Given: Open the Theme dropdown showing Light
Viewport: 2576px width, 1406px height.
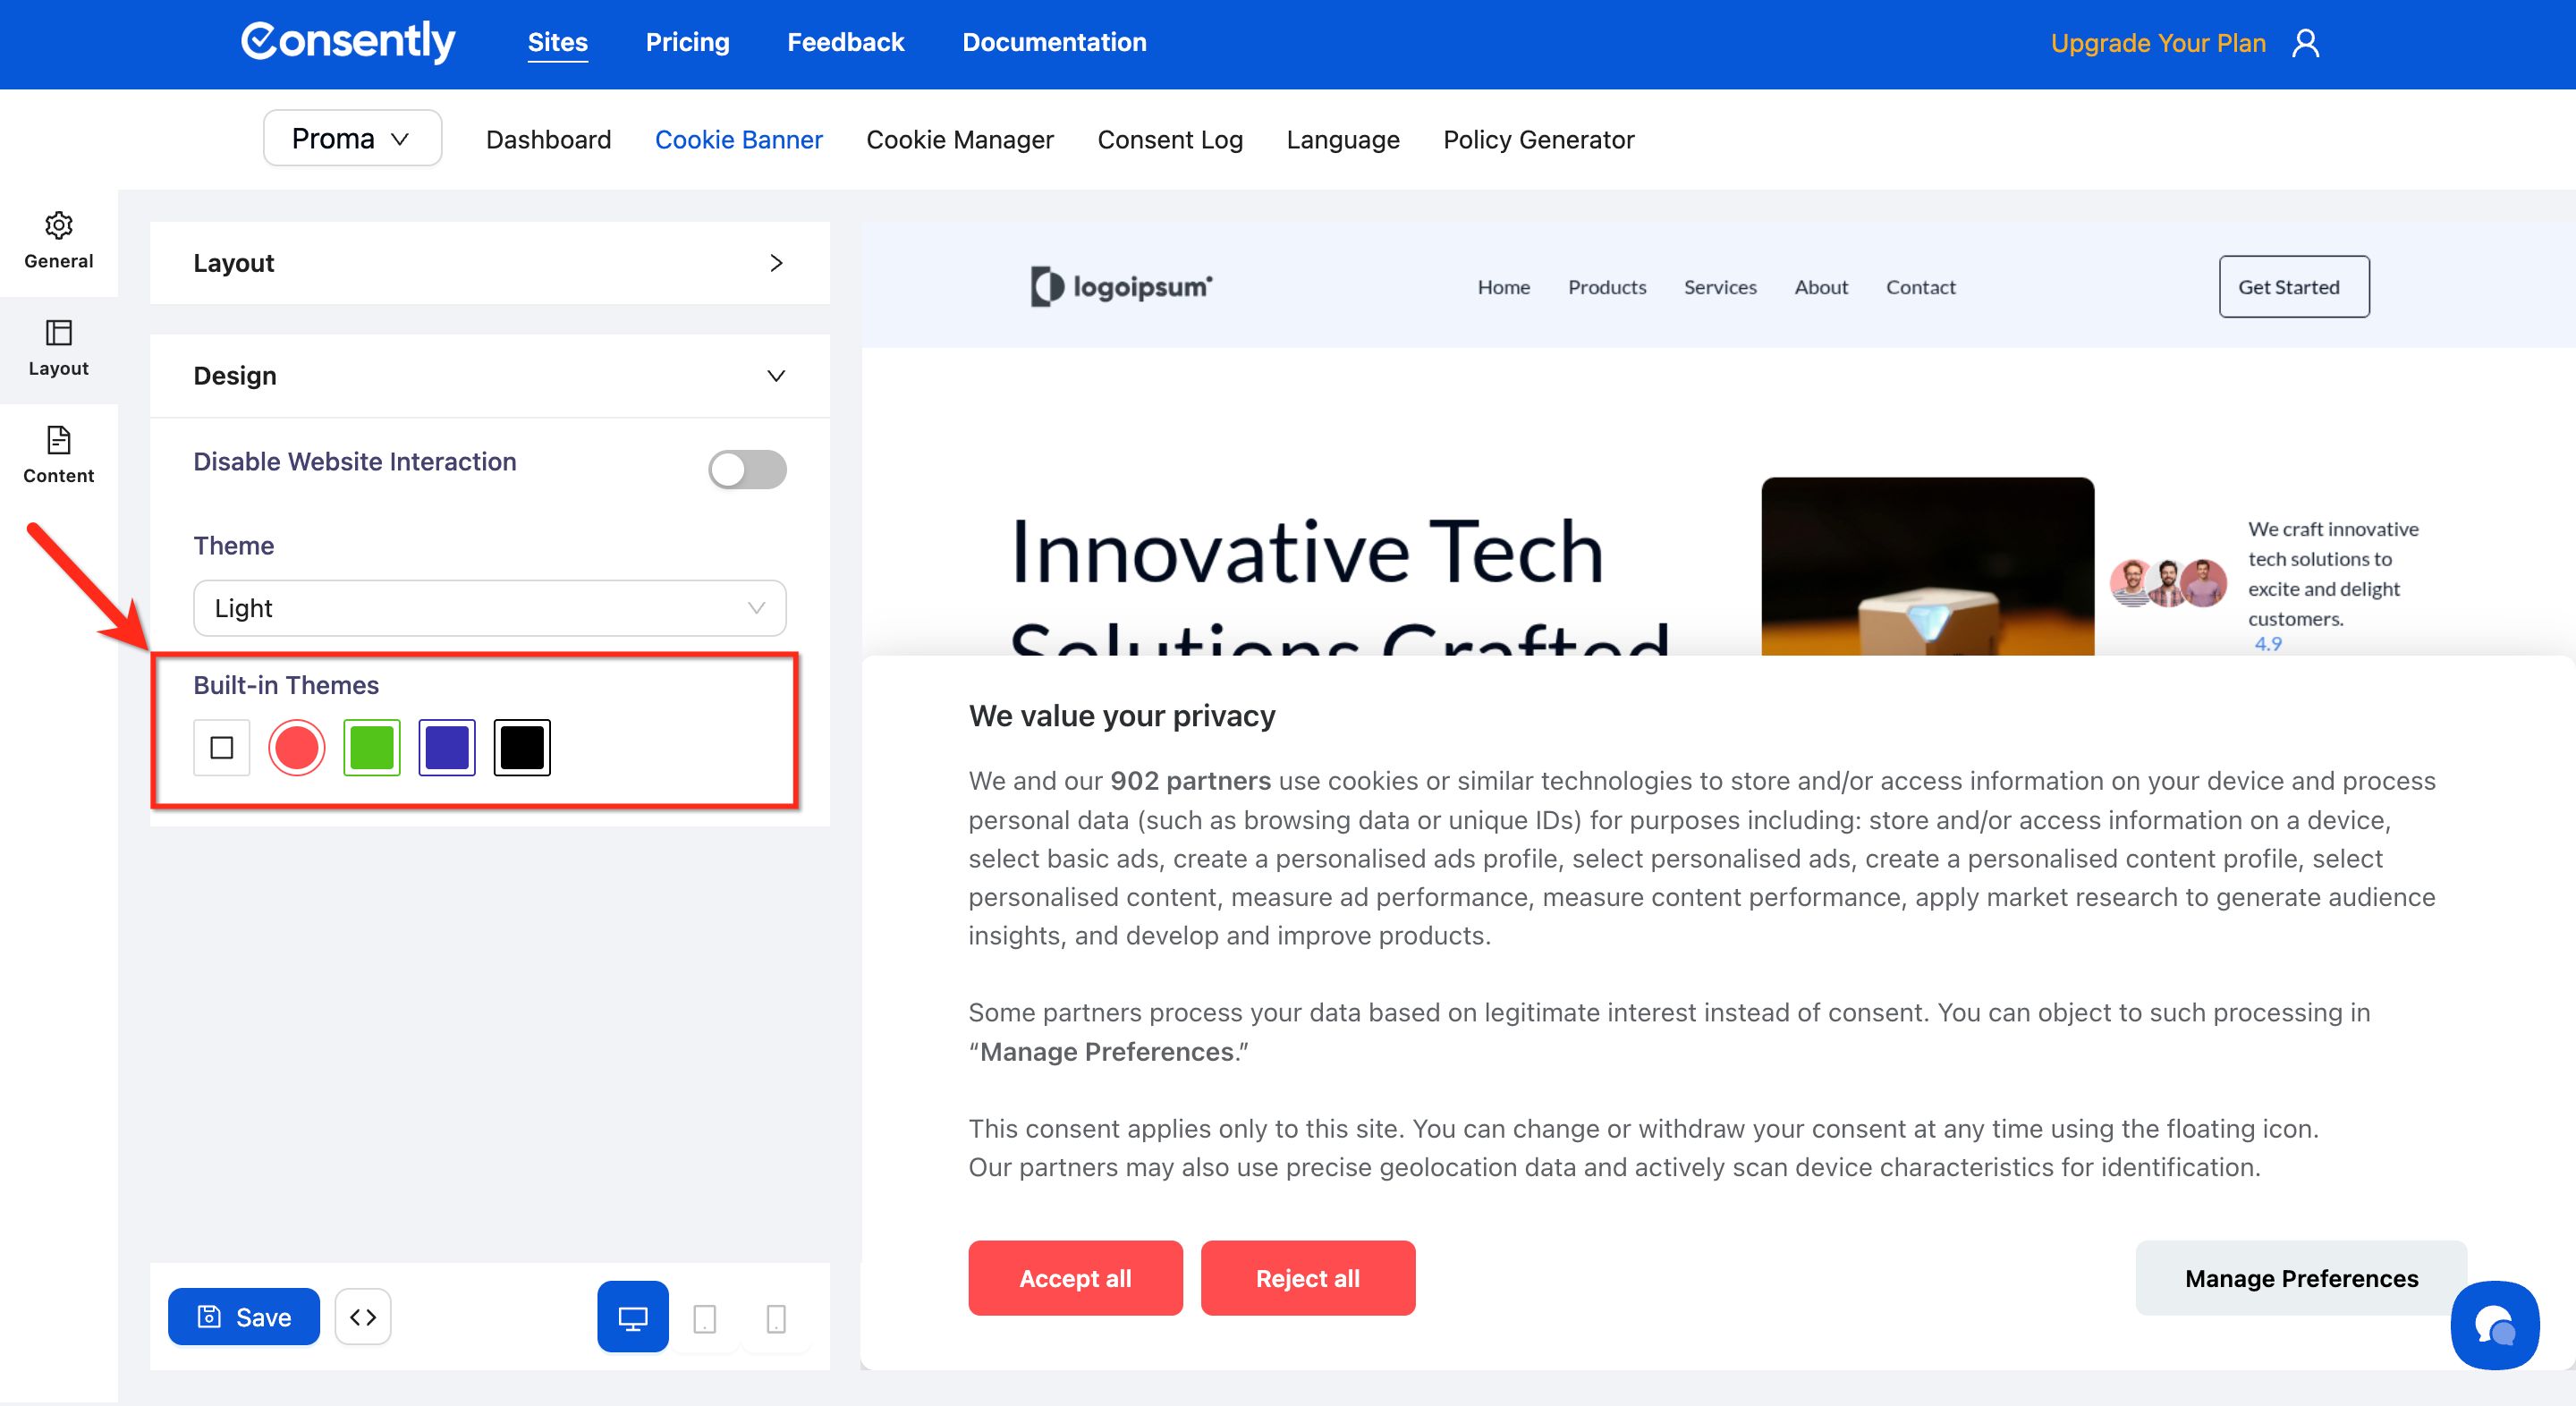Looking at the screenshot, I should coord(489,608).
